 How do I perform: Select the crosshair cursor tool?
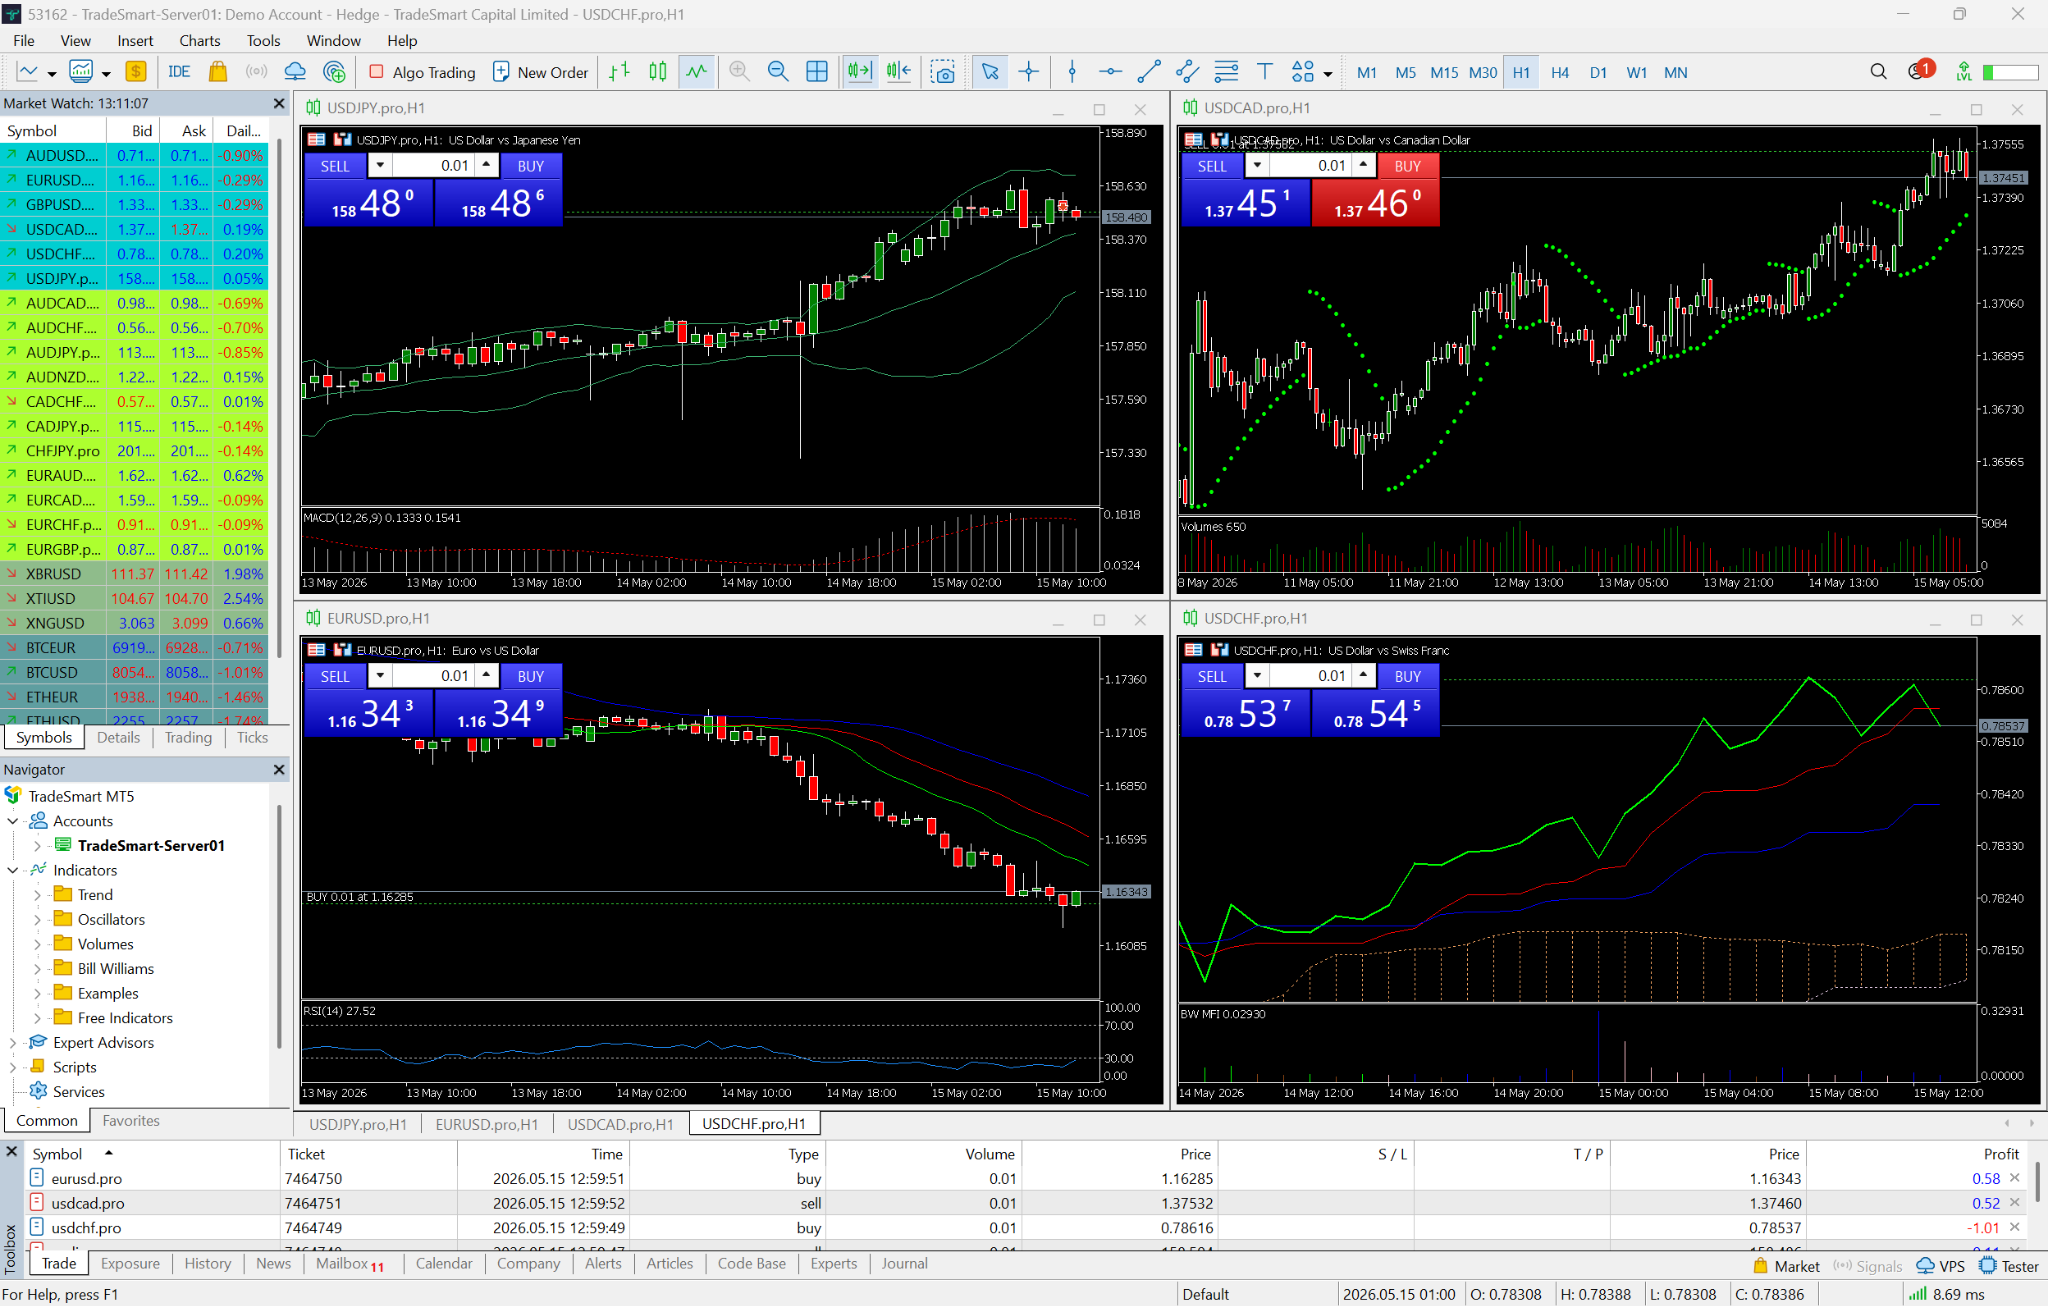point(1029,72)
